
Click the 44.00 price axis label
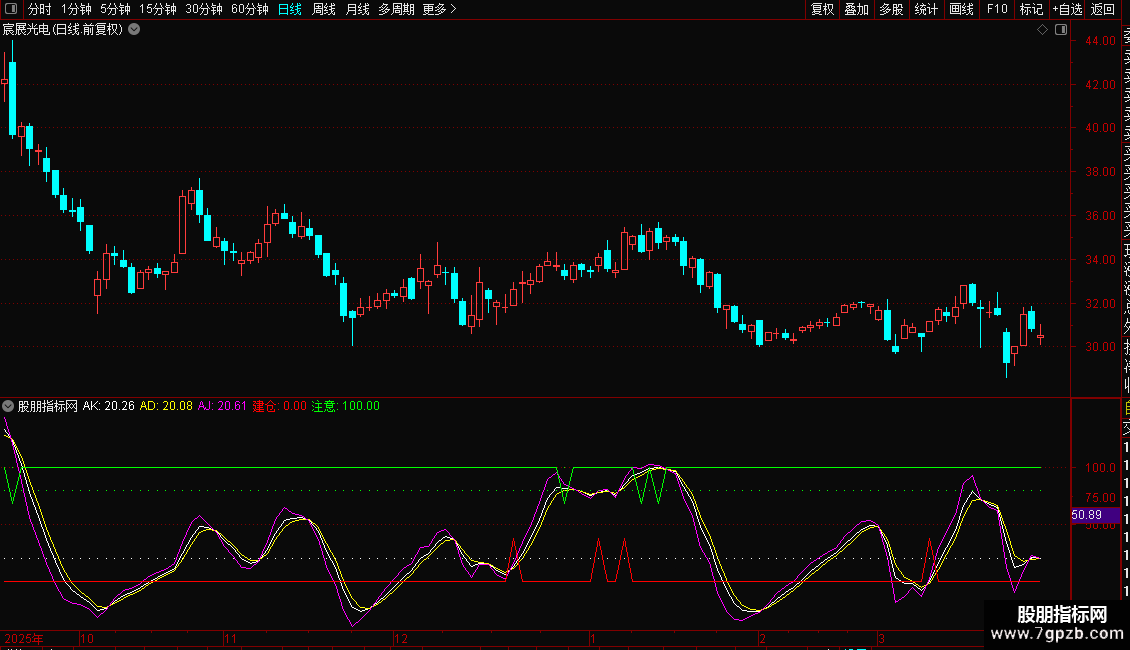[1100, 41]
